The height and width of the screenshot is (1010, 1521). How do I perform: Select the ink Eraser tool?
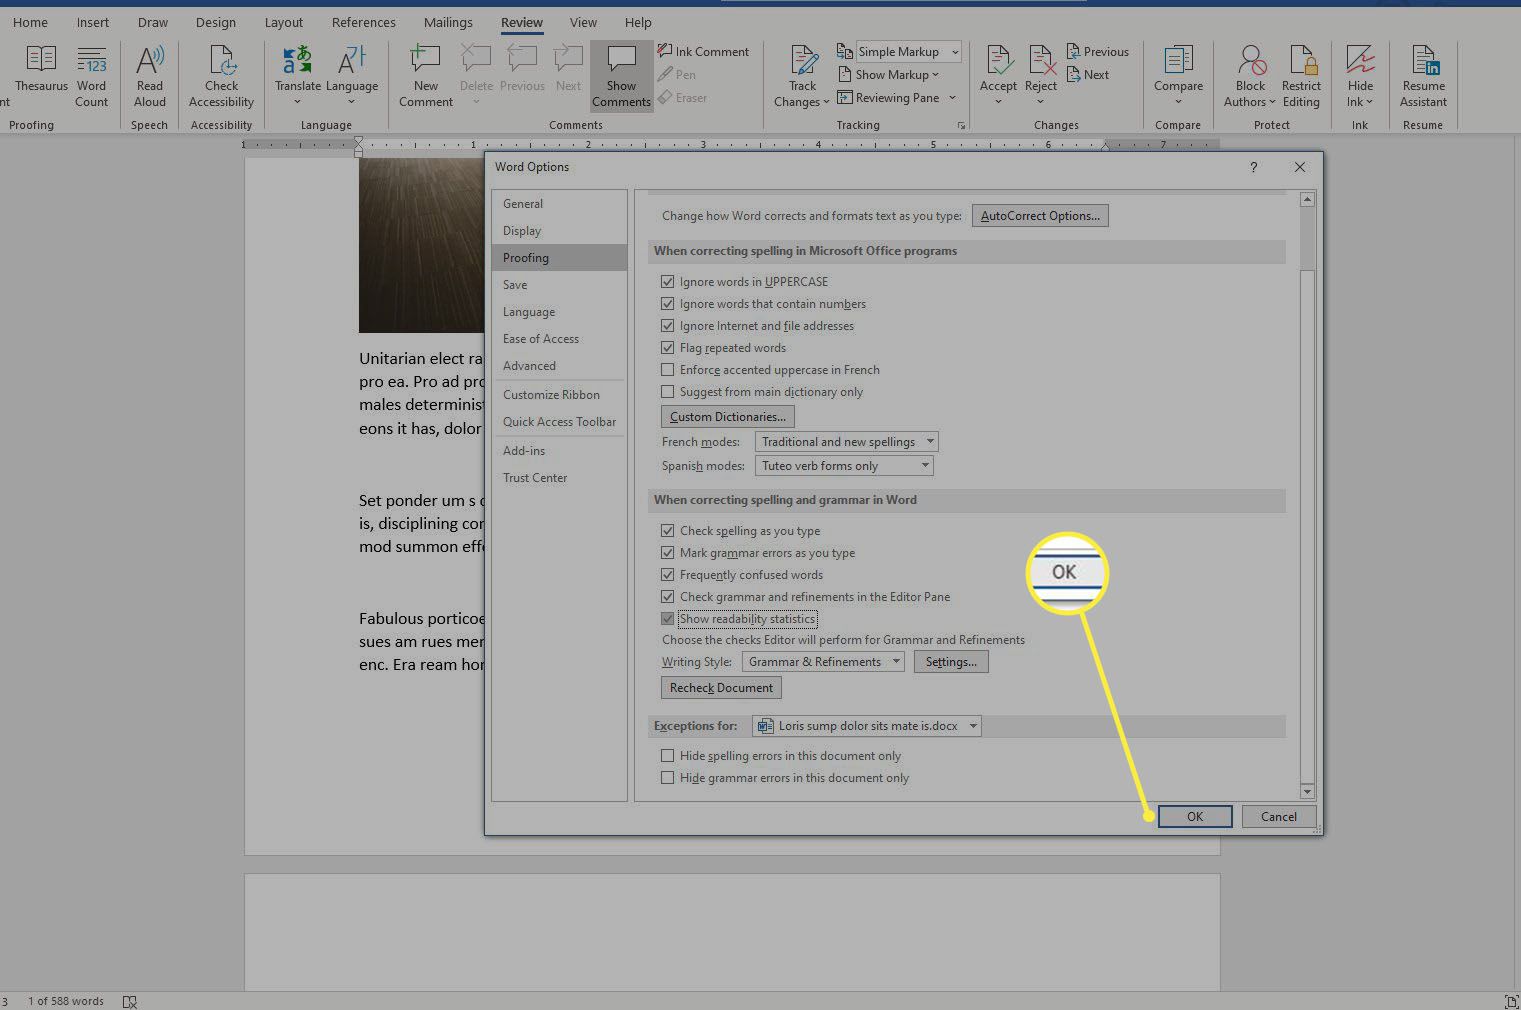682,97
